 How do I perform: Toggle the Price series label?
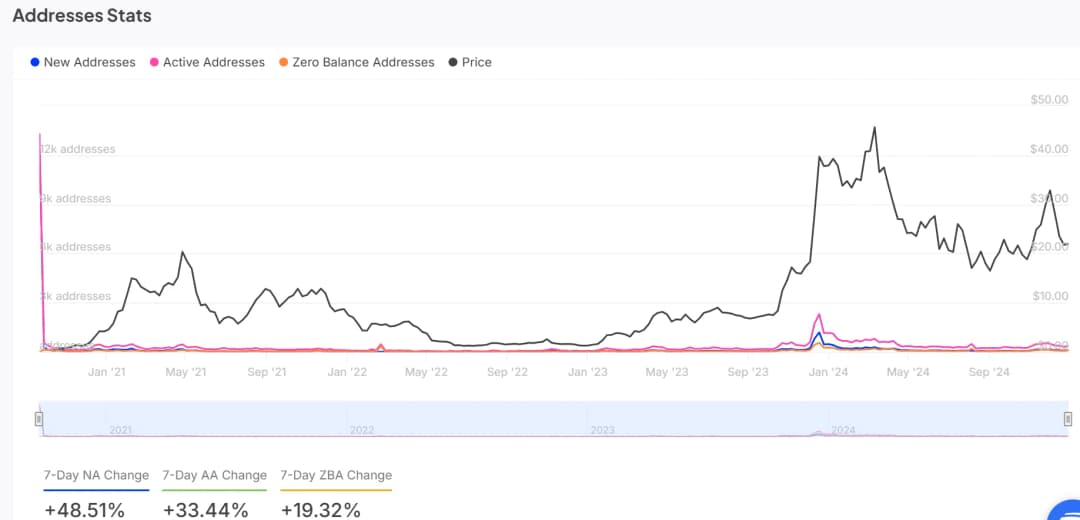[476, 62]
